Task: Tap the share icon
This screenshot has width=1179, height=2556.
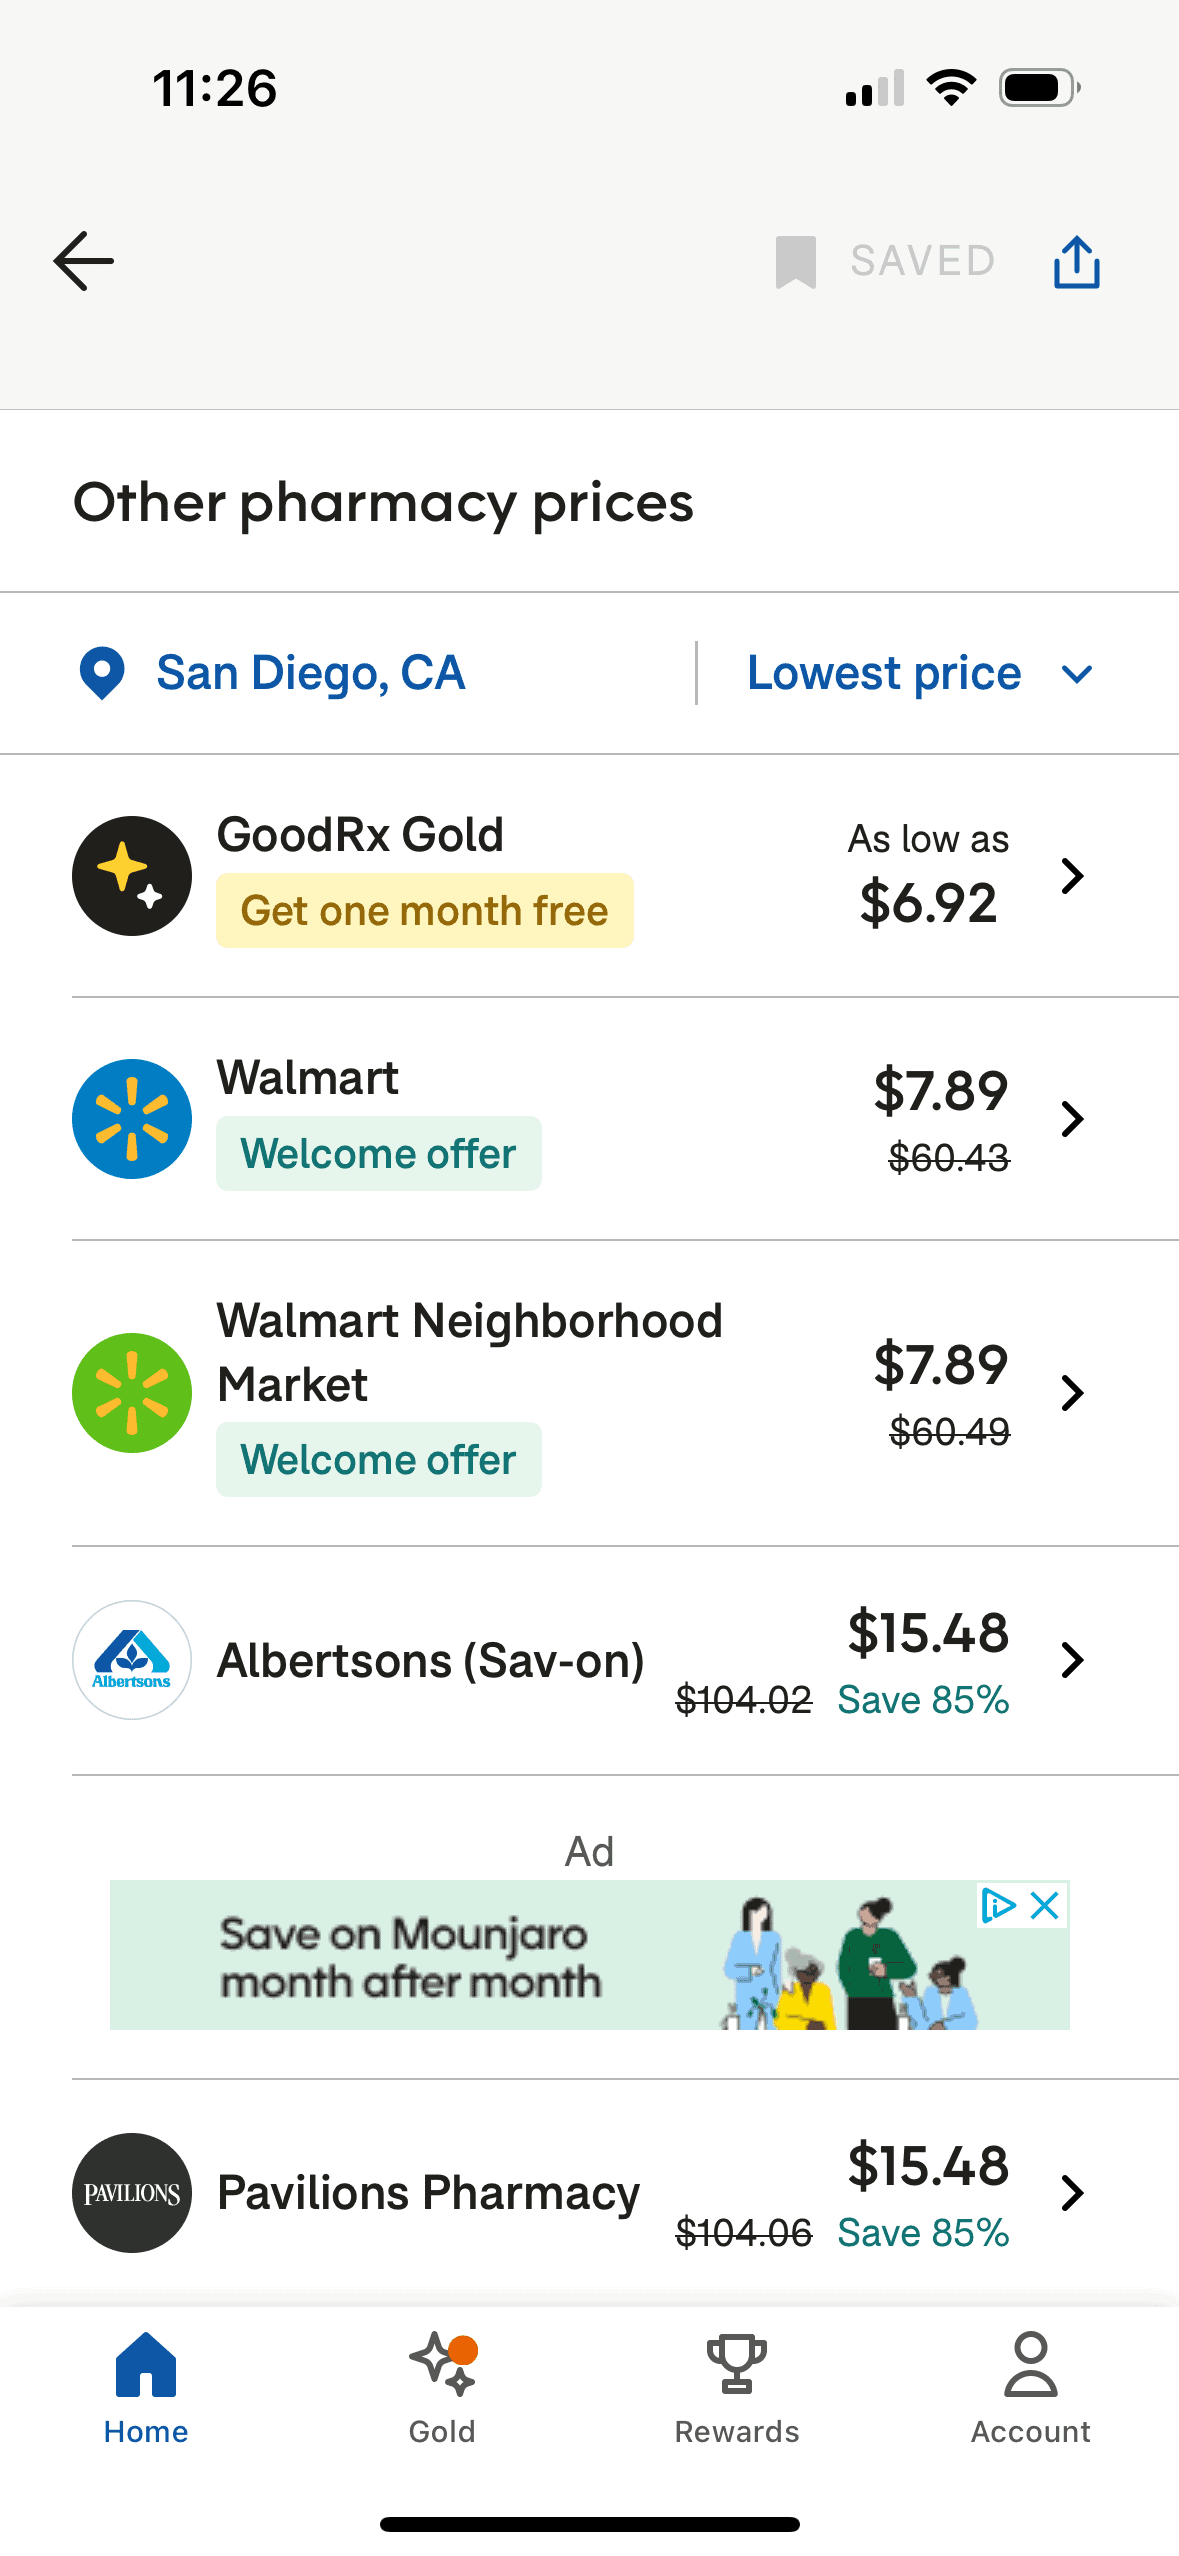Action: point(1076,262)
